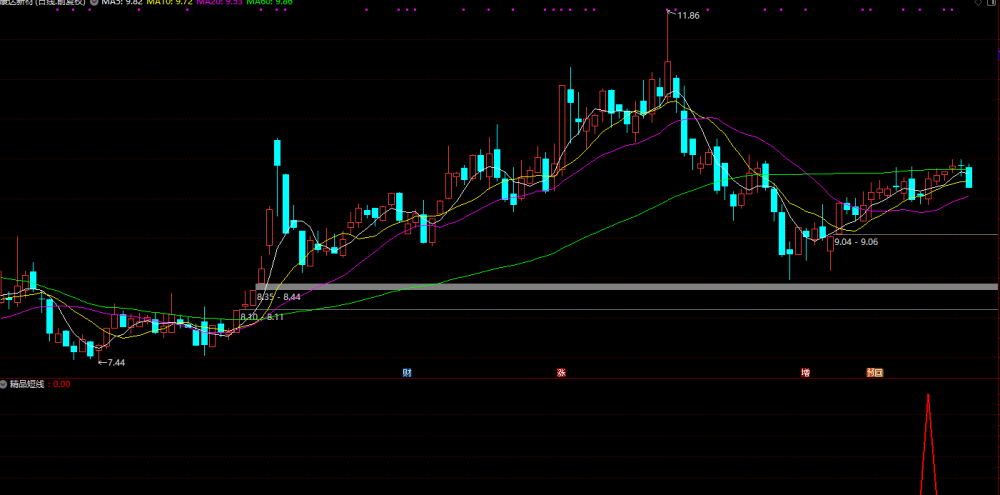The height and width of the screenshot is (495, 1000).
Task: Click the 8.35 - 8.44 gap label
Action: pos(278,297)
